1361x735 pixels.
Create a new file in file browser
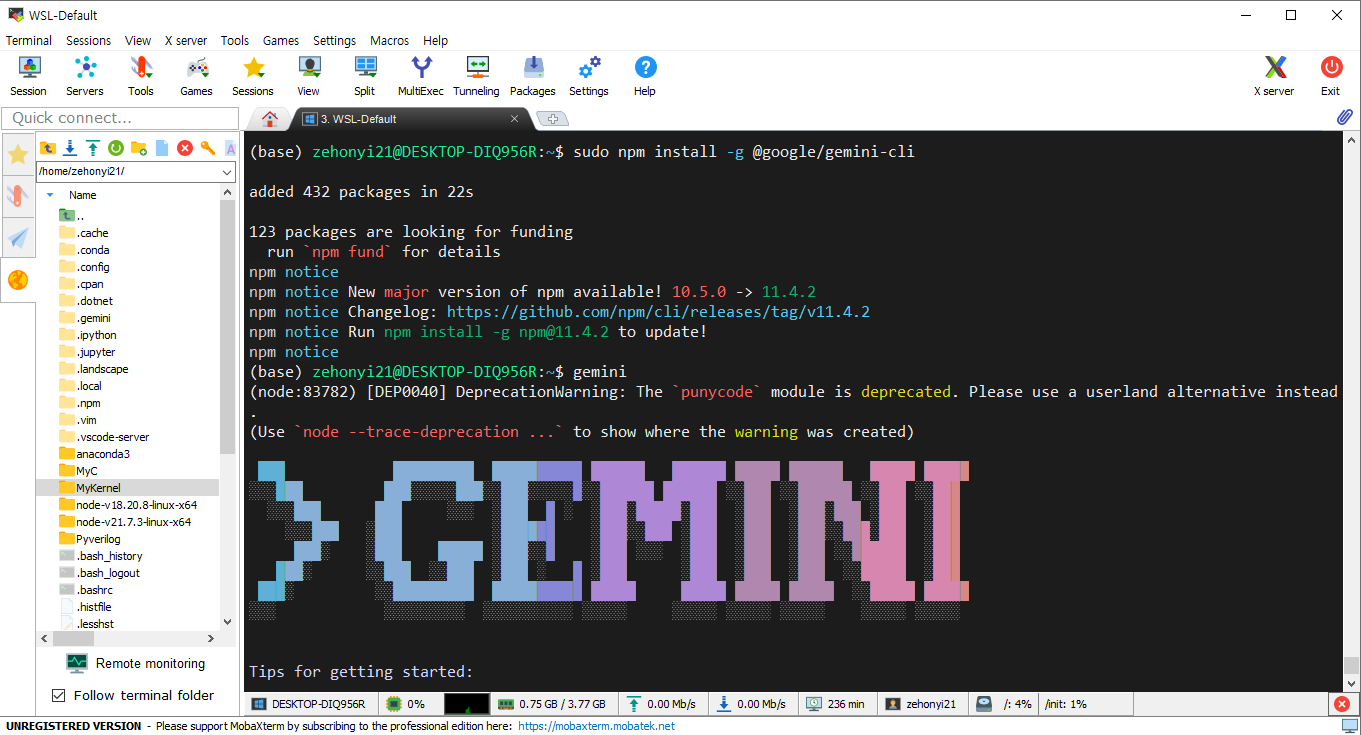162,148
